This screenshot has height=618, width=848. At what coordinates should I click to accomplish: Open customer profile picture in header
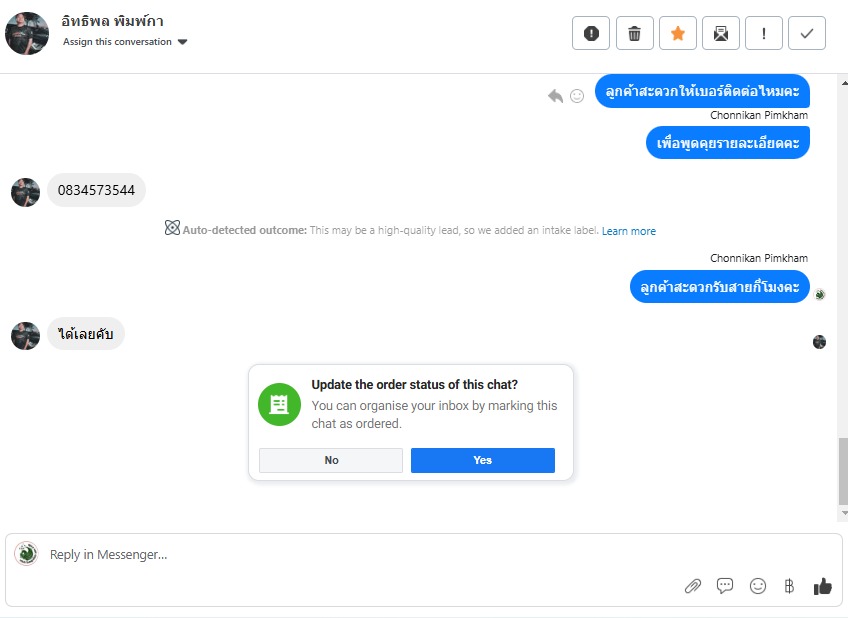[27, 33]
